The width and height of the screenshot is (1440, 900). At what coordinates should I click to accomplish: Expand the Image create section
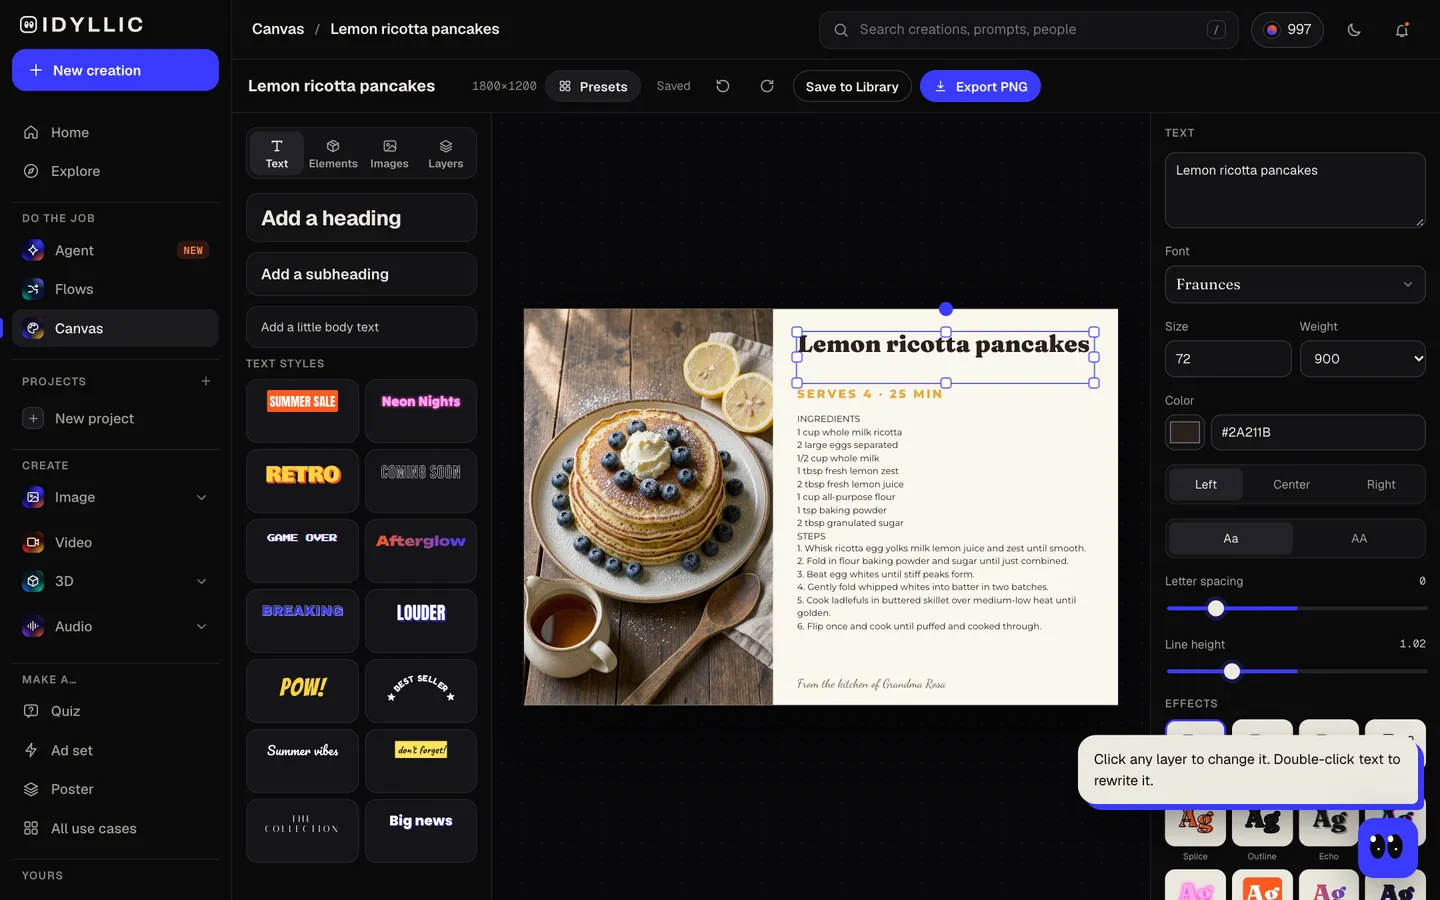[201, 497]
